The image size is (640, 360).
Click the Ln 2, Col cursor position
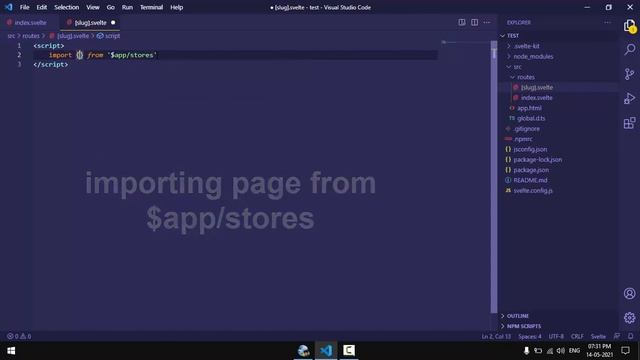[x=496, y=336]
